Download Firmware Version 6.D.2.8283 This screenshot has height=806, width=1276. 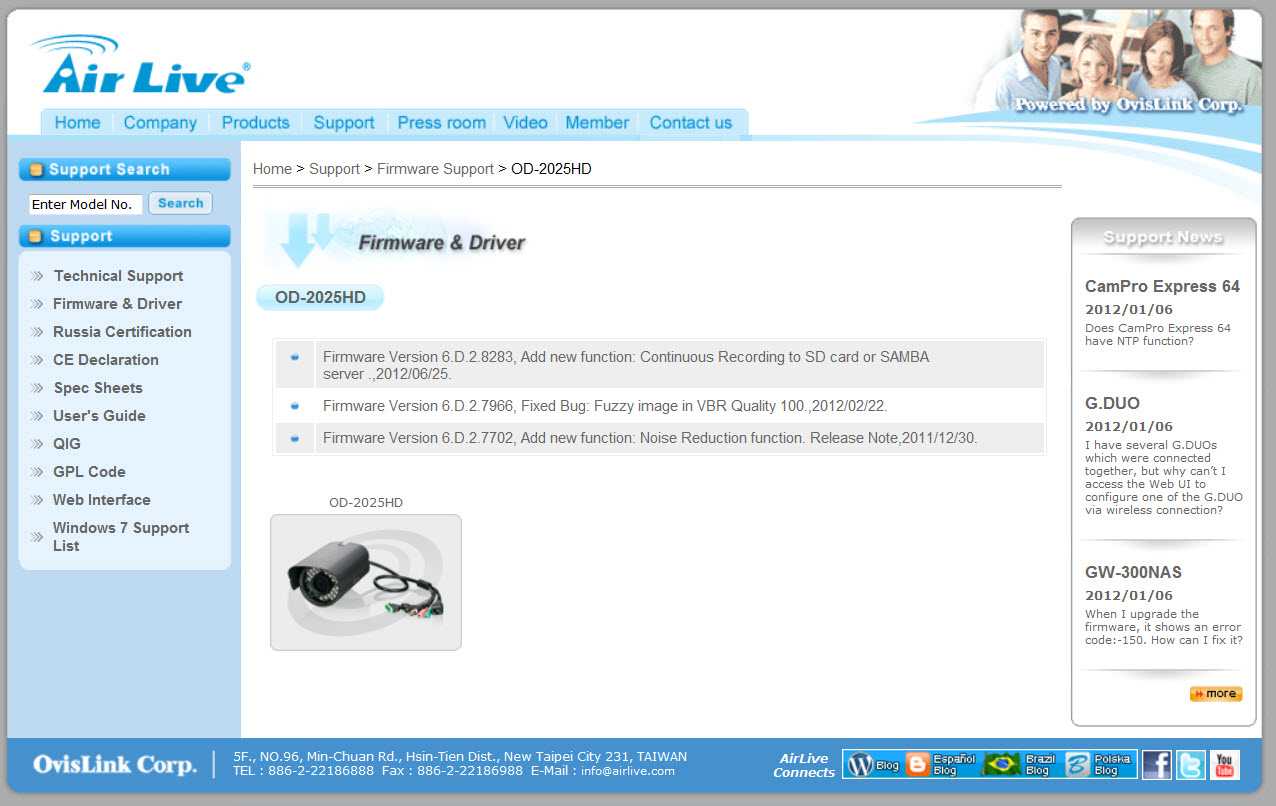coord(626,365)
